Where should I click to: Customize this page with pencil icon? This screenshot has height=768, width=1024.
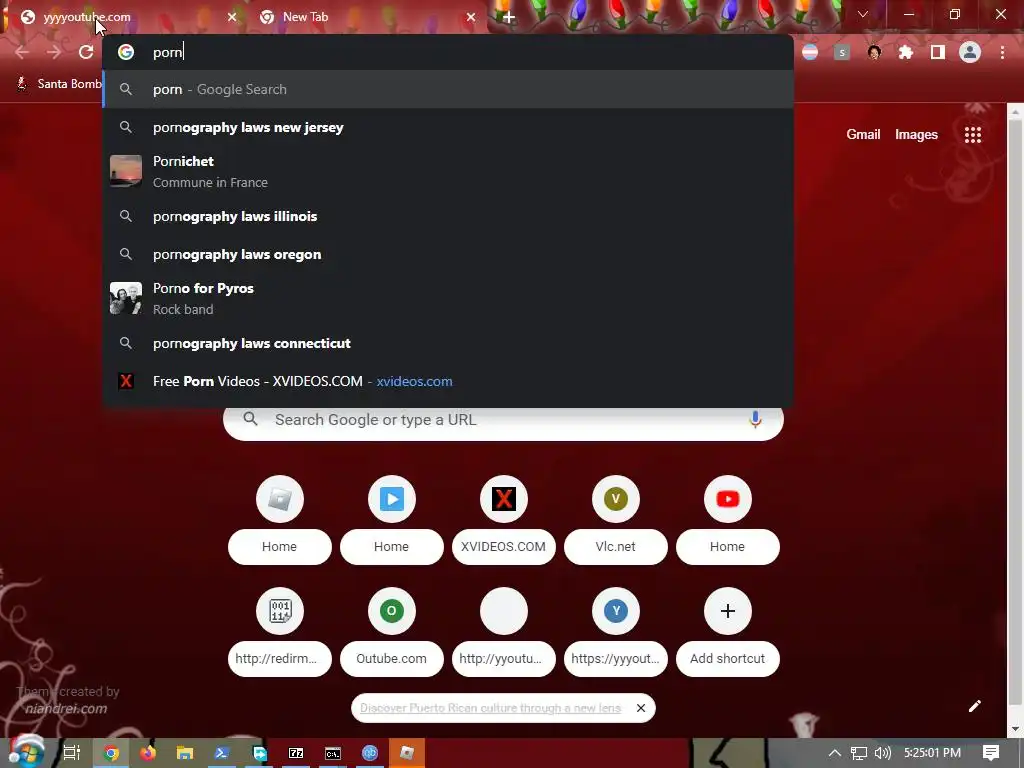[x=974, y=706]
